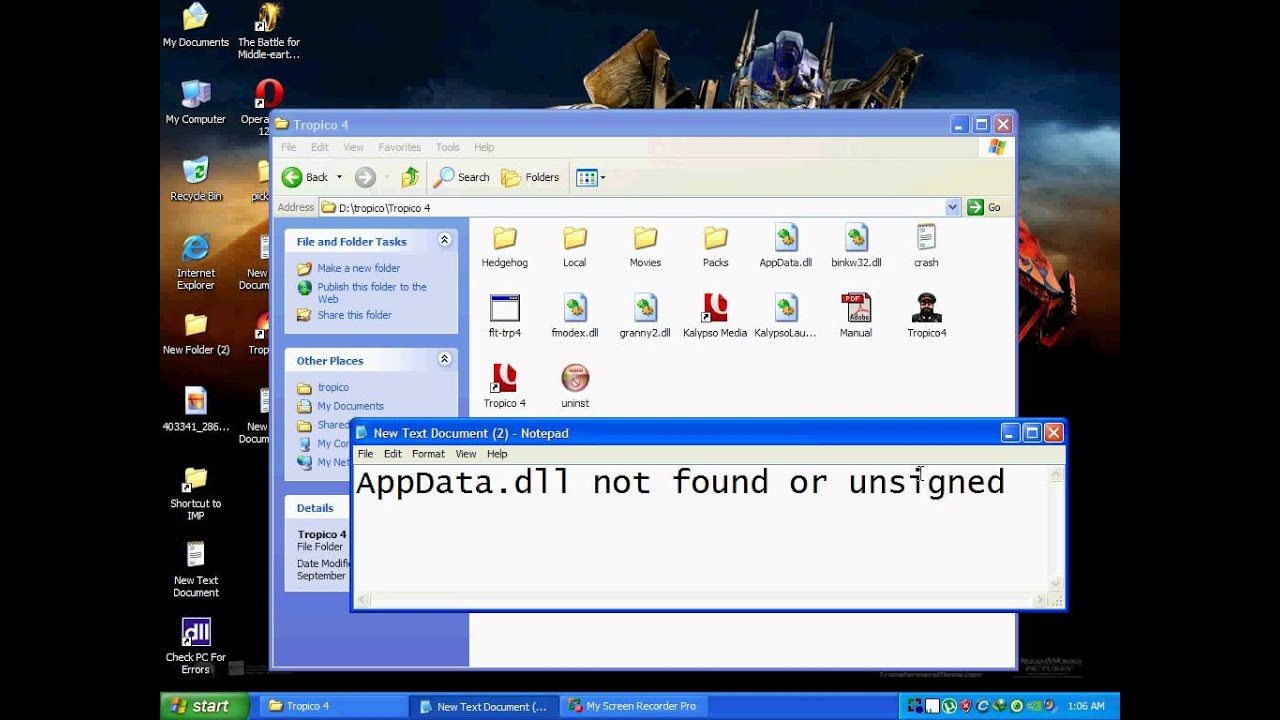Image resolution: width=1280 pixels, height=720 pixels.
Task: Open Explorer Edit menu
Action: (x=319, y=147)
